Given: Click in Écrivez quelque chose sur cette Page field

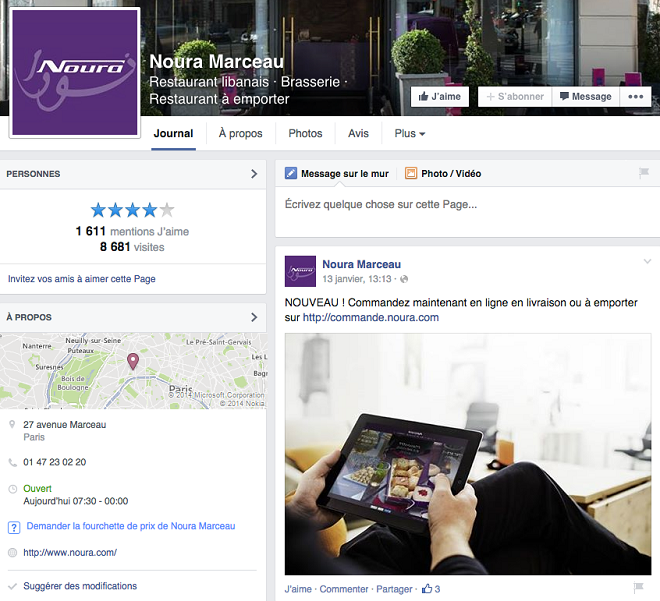Looking at the screenshot, I should (467, 212).
